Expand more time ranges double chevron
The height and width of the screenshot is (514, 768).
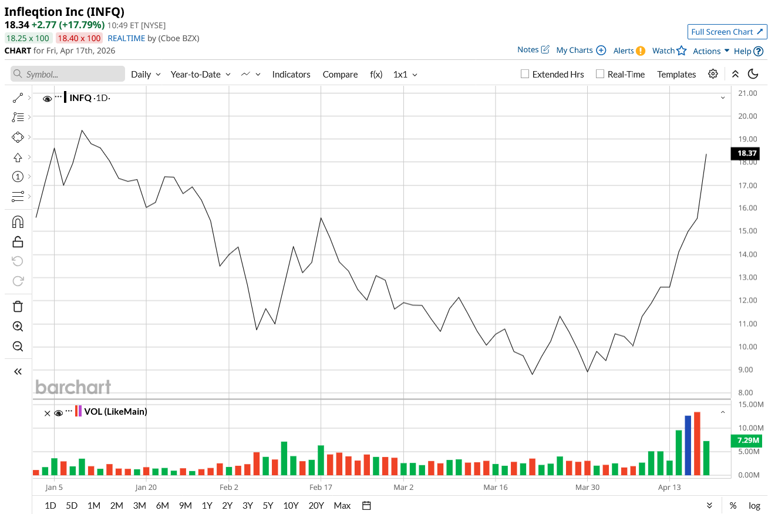click(709, 505)
